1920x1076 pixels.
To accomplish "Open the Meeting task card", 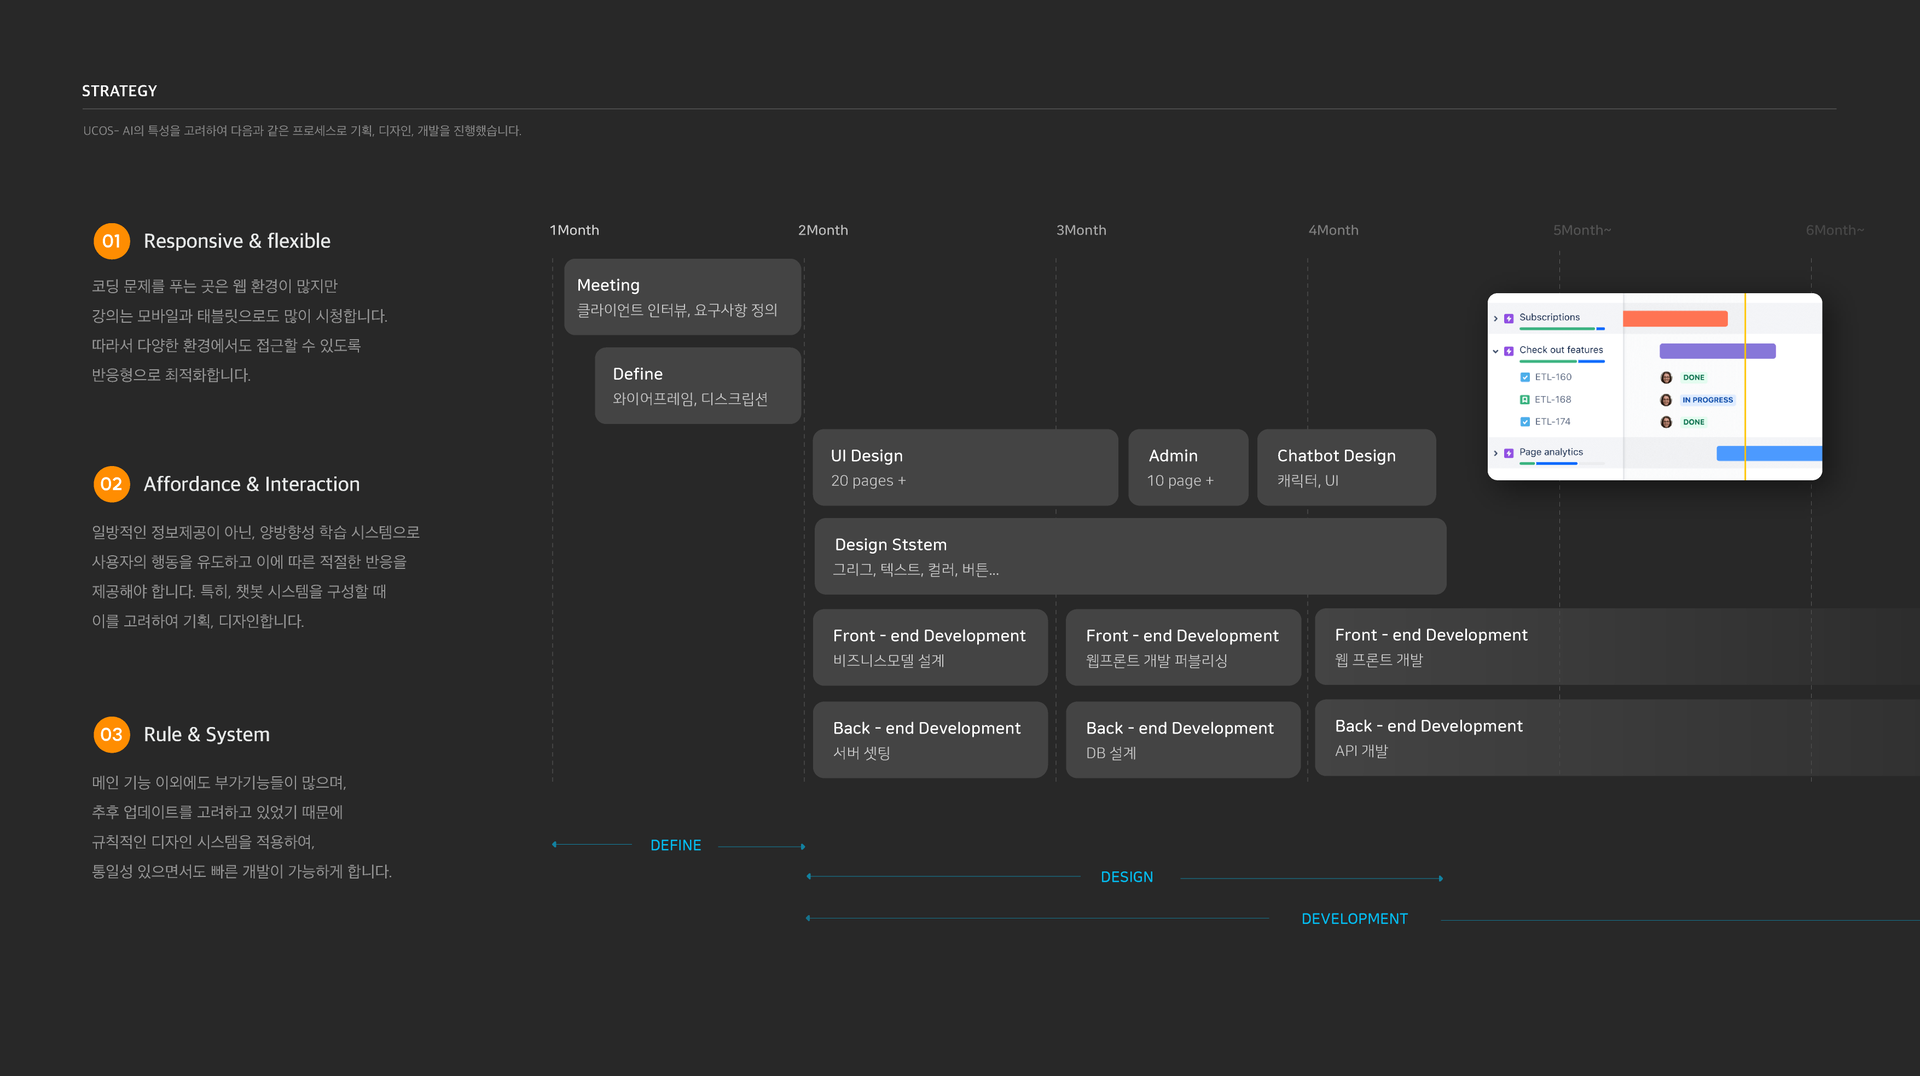I will point(682,297).
